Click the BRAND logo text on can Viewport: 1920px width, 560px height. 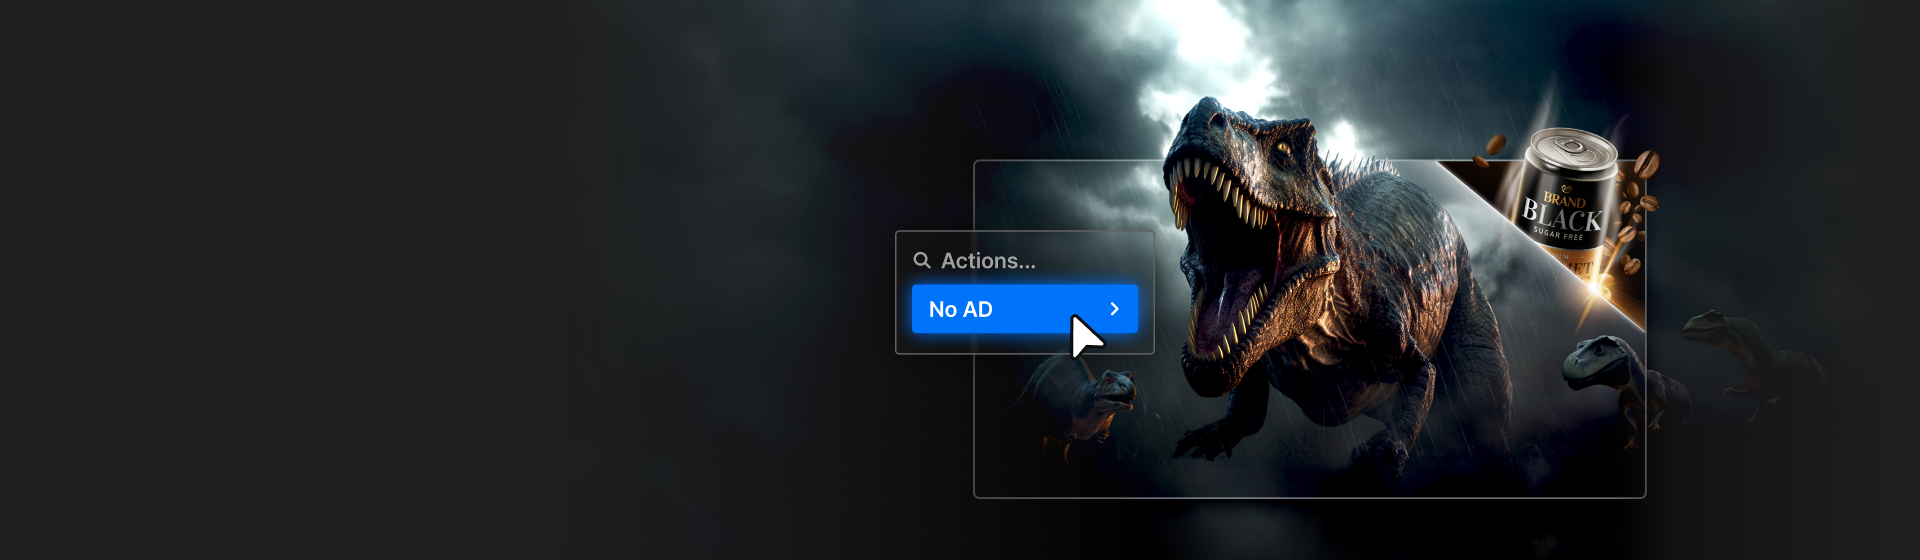pyautogui.click(x=1564, y=198)
